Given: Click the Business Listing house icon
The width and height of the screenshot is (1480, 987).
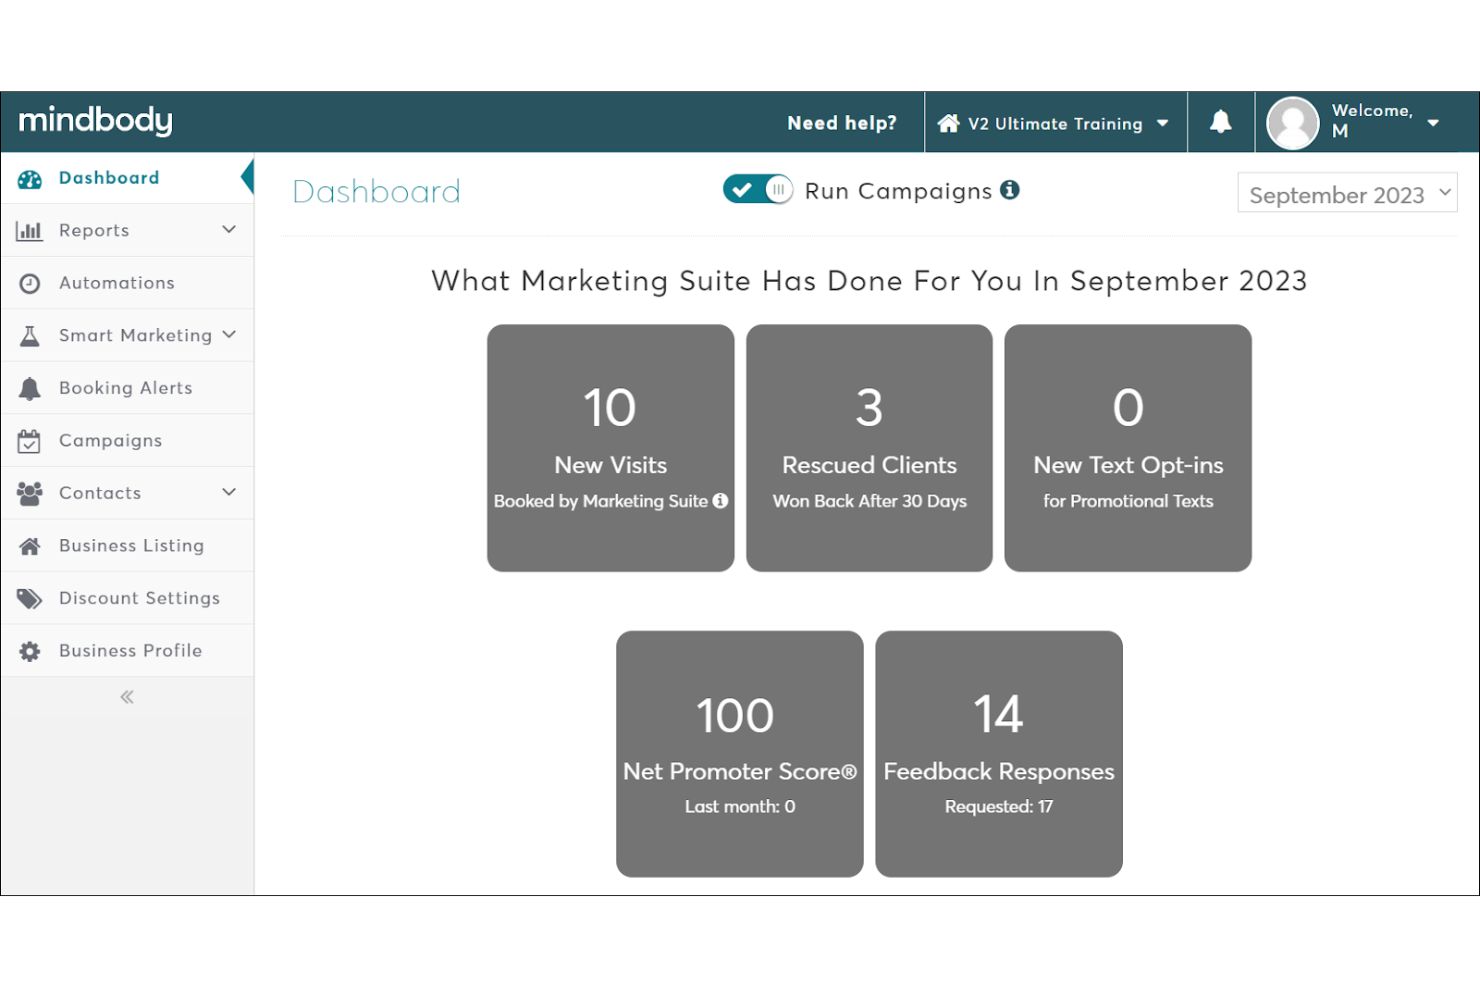Looking at the screenshot, I should [30, 546].
